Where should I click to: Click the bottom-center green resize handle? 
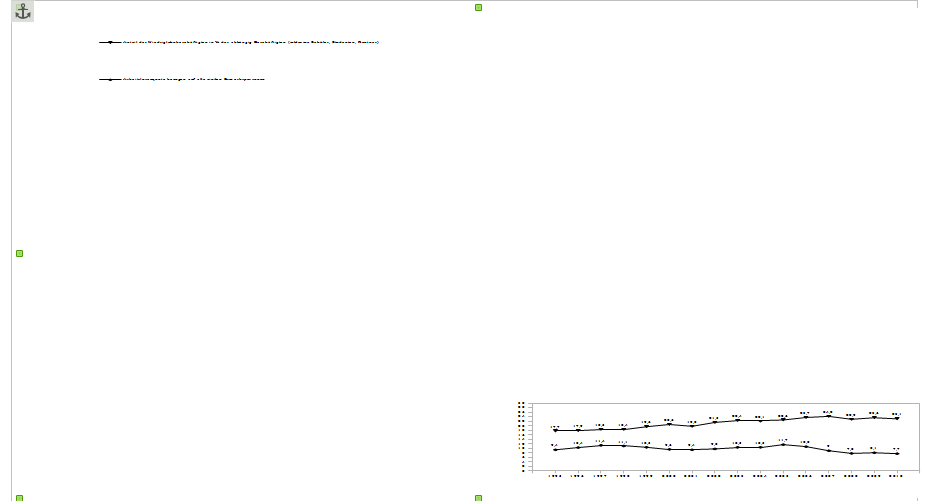click(x=478, y=497)
